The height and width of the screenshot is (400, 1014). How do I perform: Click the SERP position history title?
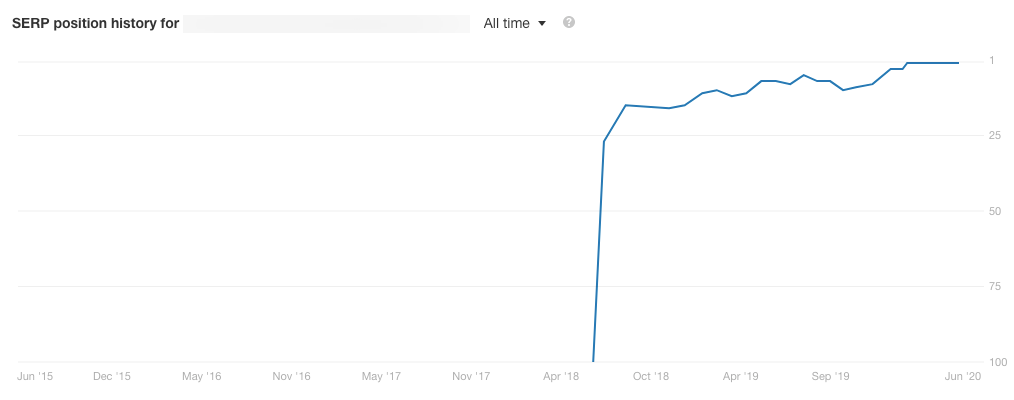[95, 23]
